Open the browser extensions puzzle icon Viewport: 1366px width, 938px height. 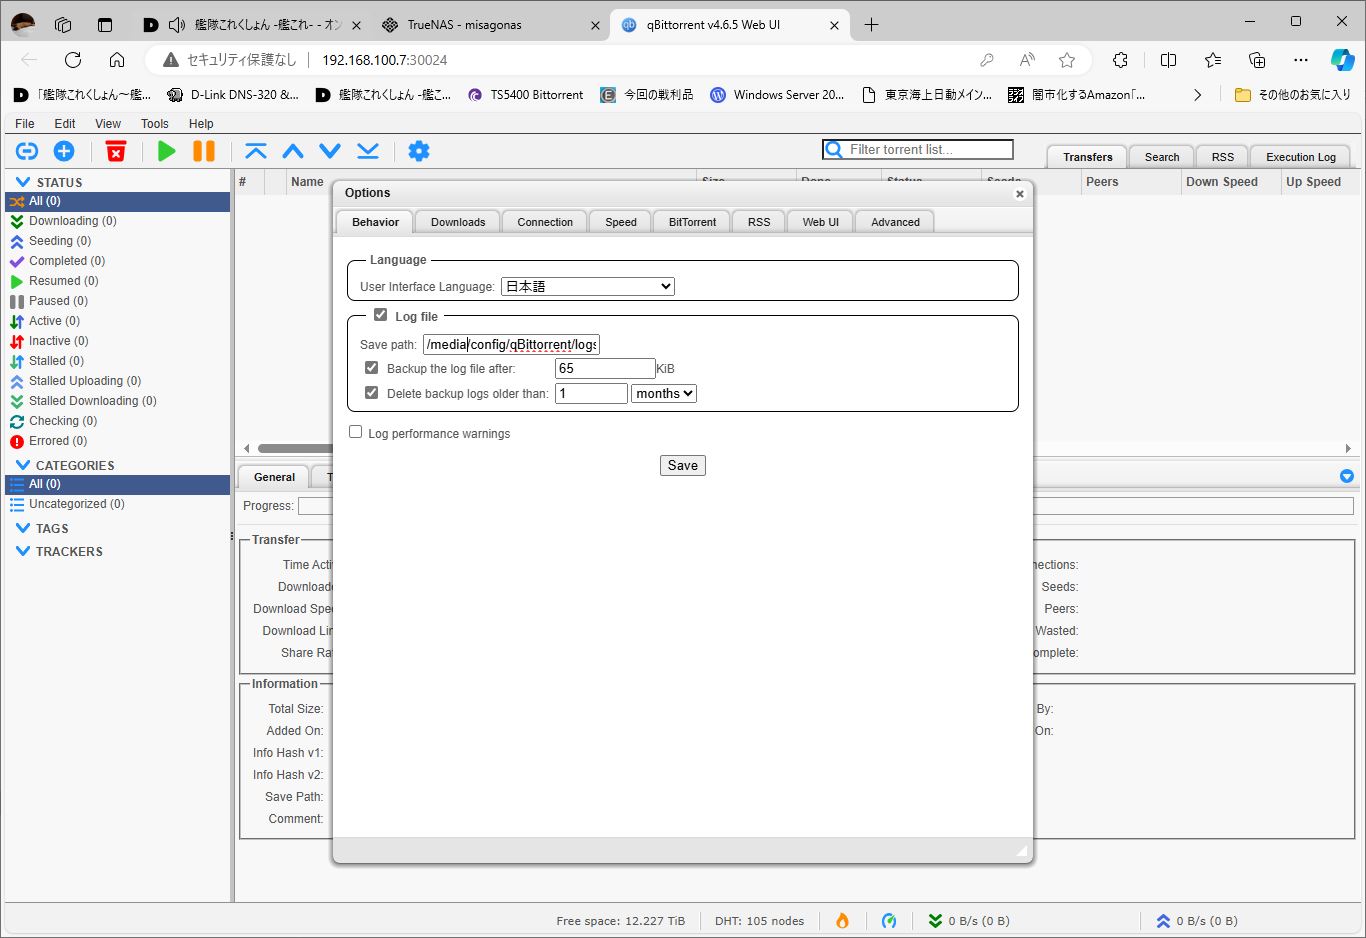pos(1120,60)
